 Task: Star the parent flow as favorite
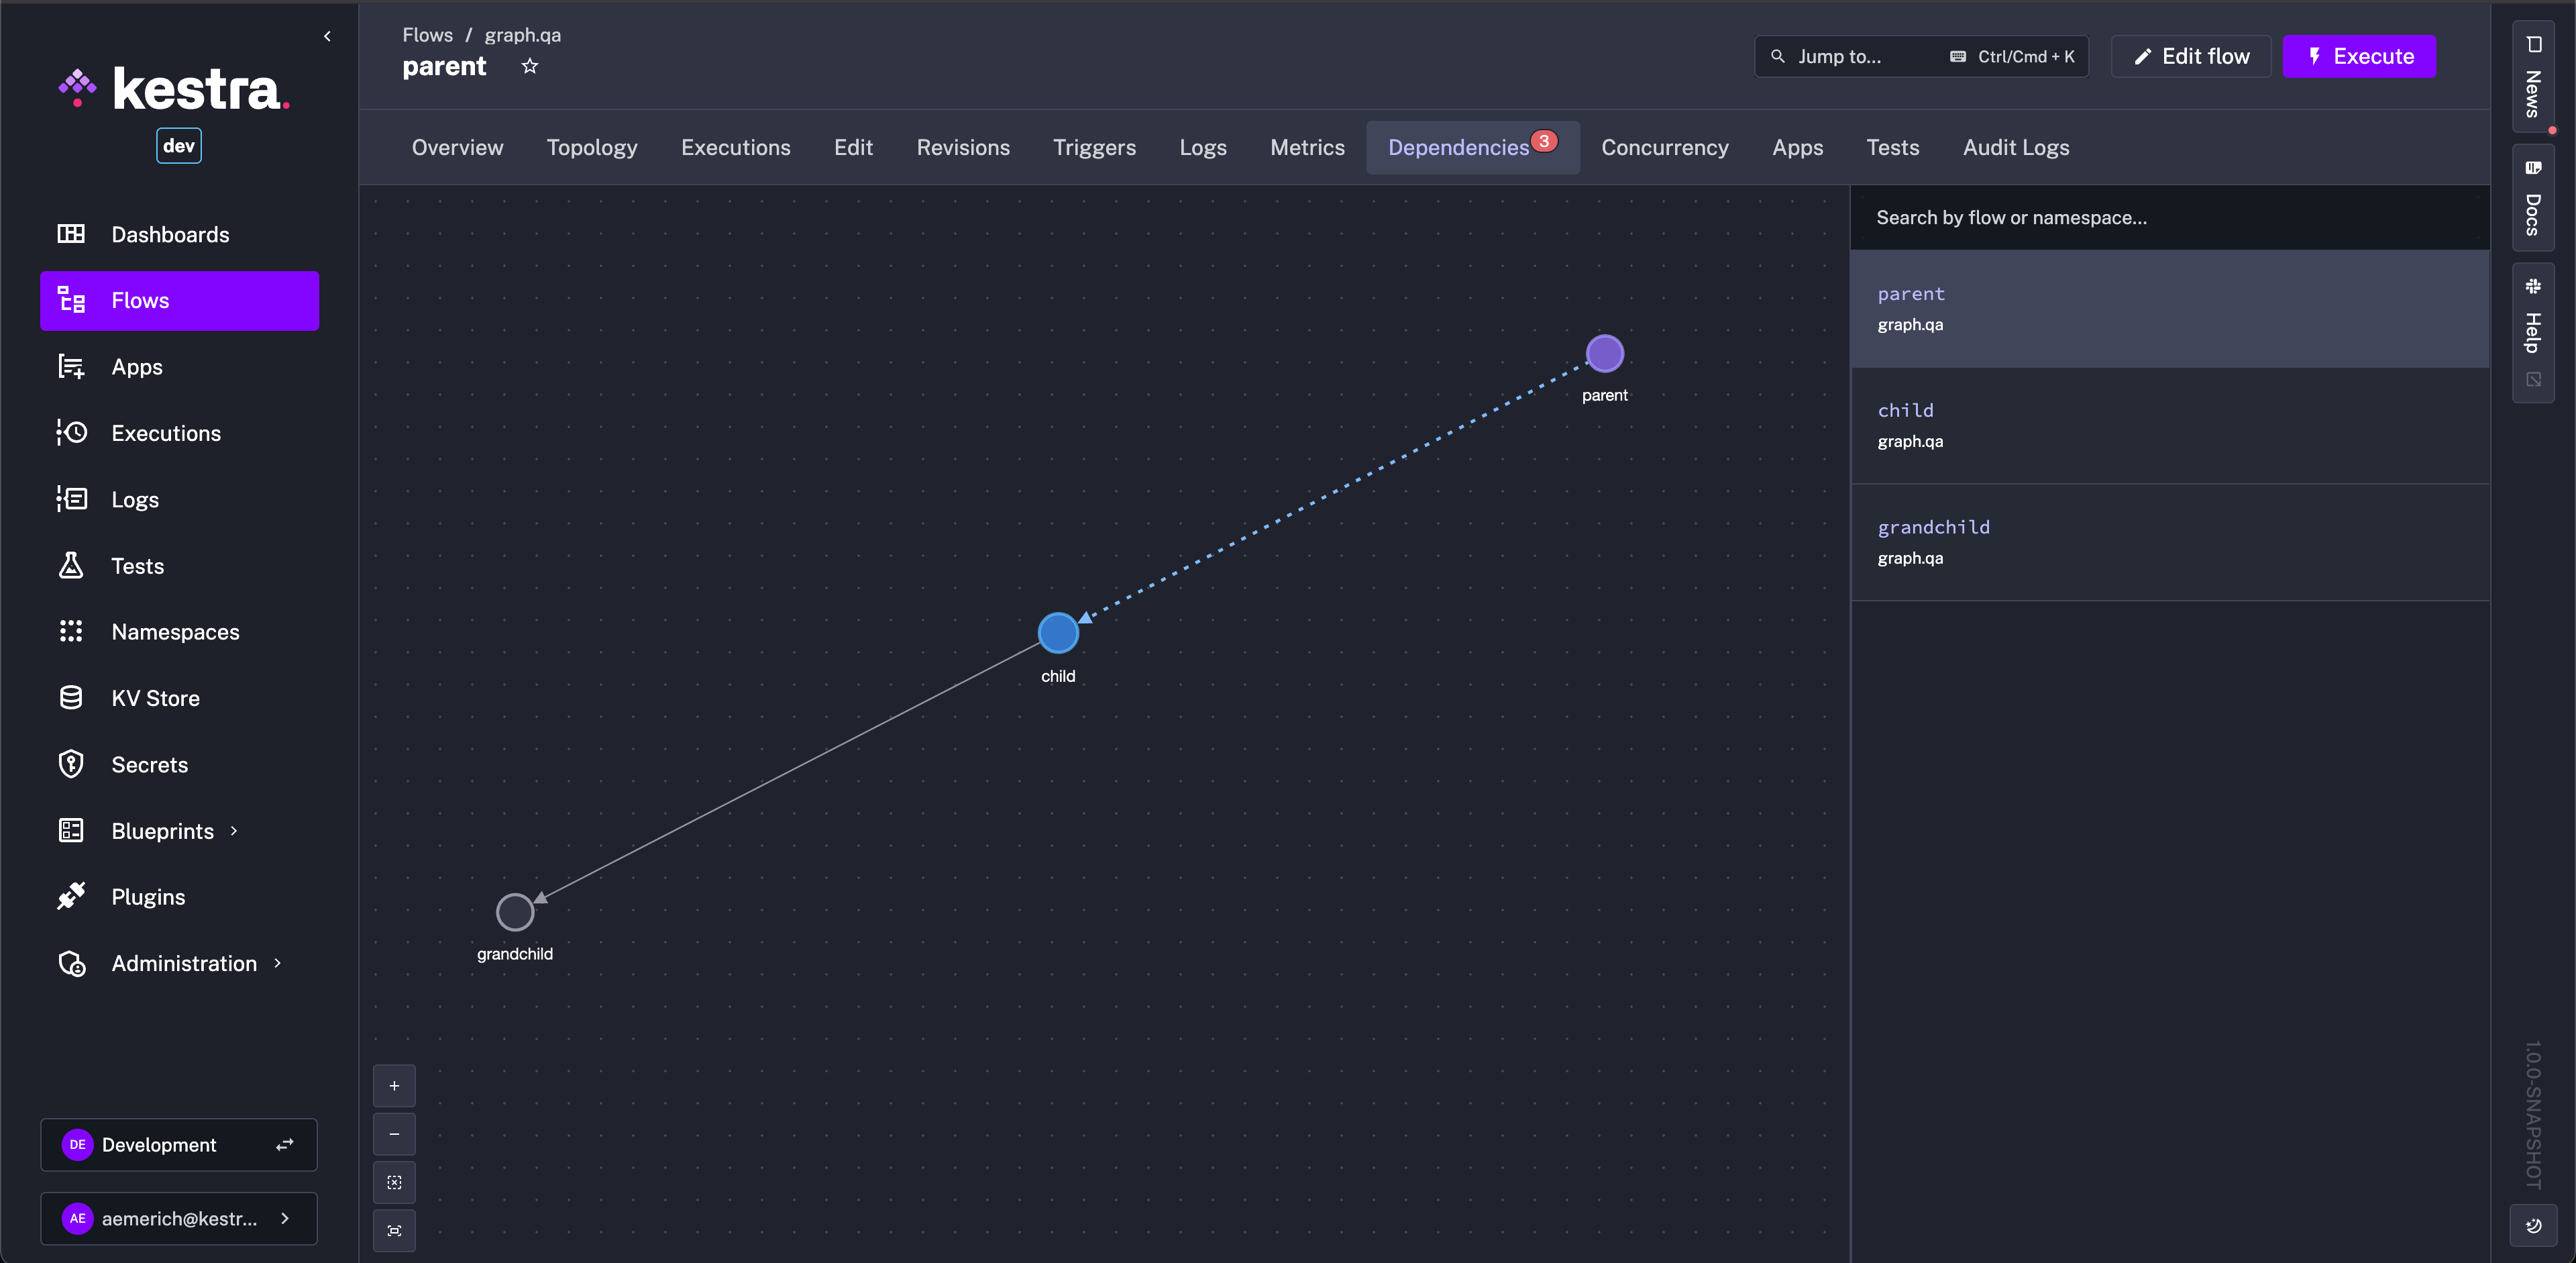(x=530, y=66)
